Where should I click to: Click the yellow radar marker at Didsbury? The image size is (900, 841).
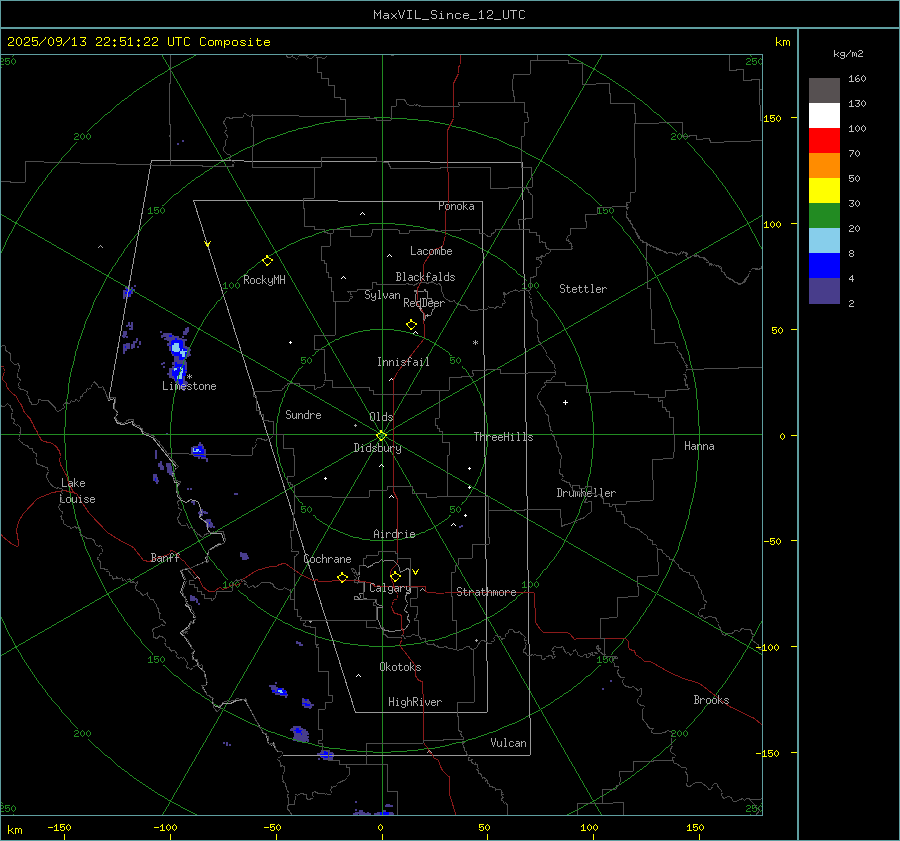click(381, 436)
